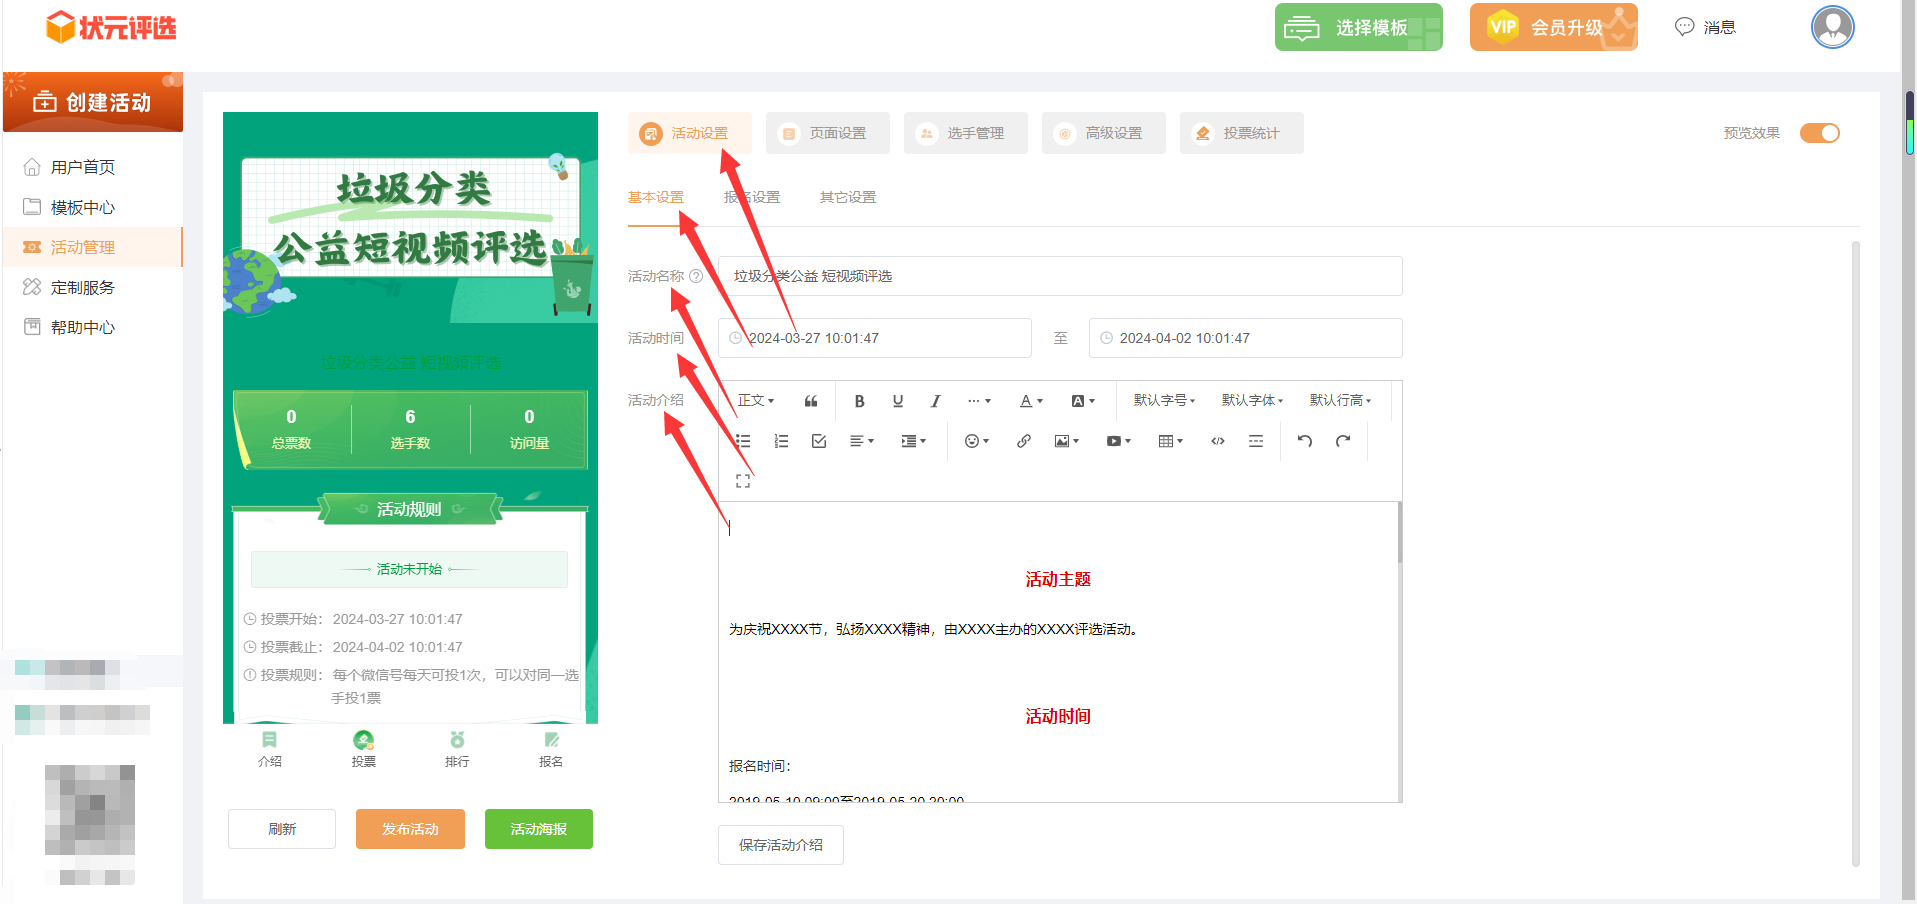Open the 其它设置 sub-tab

click(x=847, y=197)
